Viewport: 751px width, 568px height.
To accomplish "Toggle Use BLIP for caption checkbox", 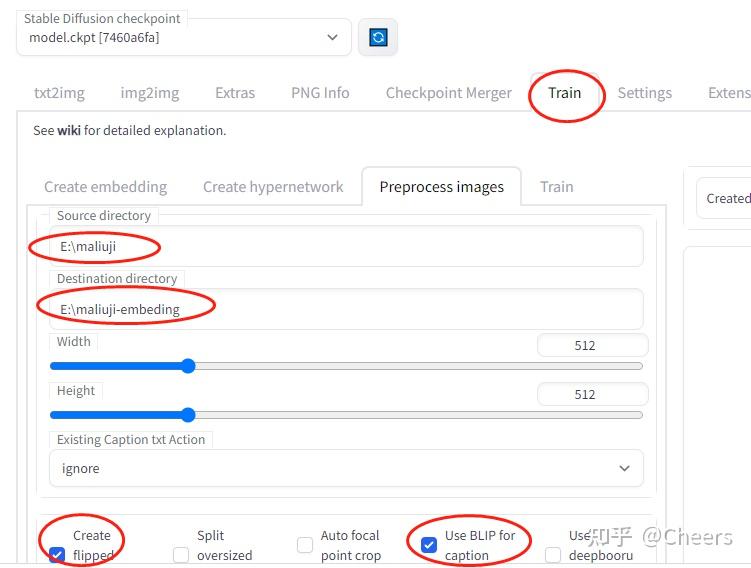I will (429, 545).
